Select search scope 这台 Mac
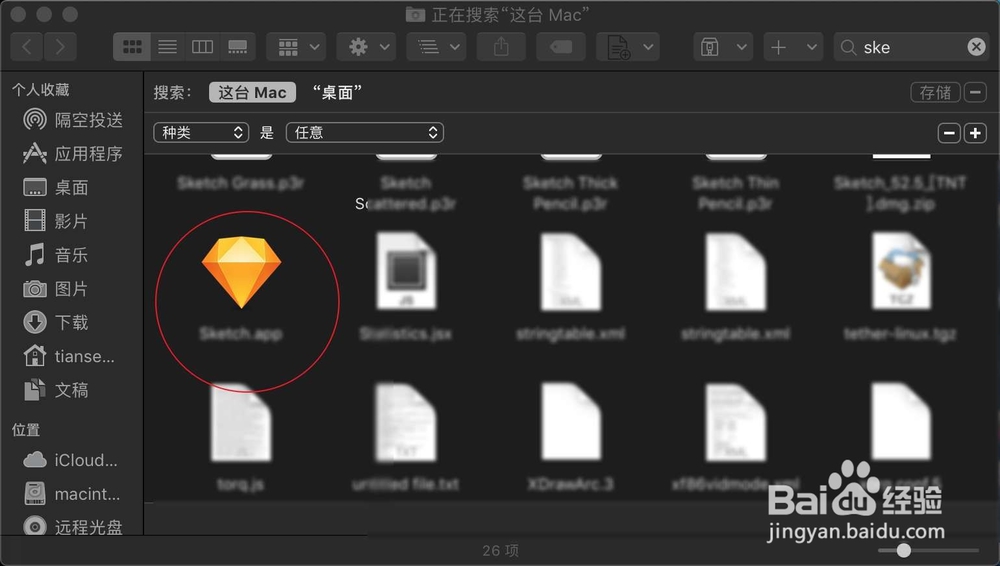This screenshot has height=566, width=1000. click(x=253, y=93)
